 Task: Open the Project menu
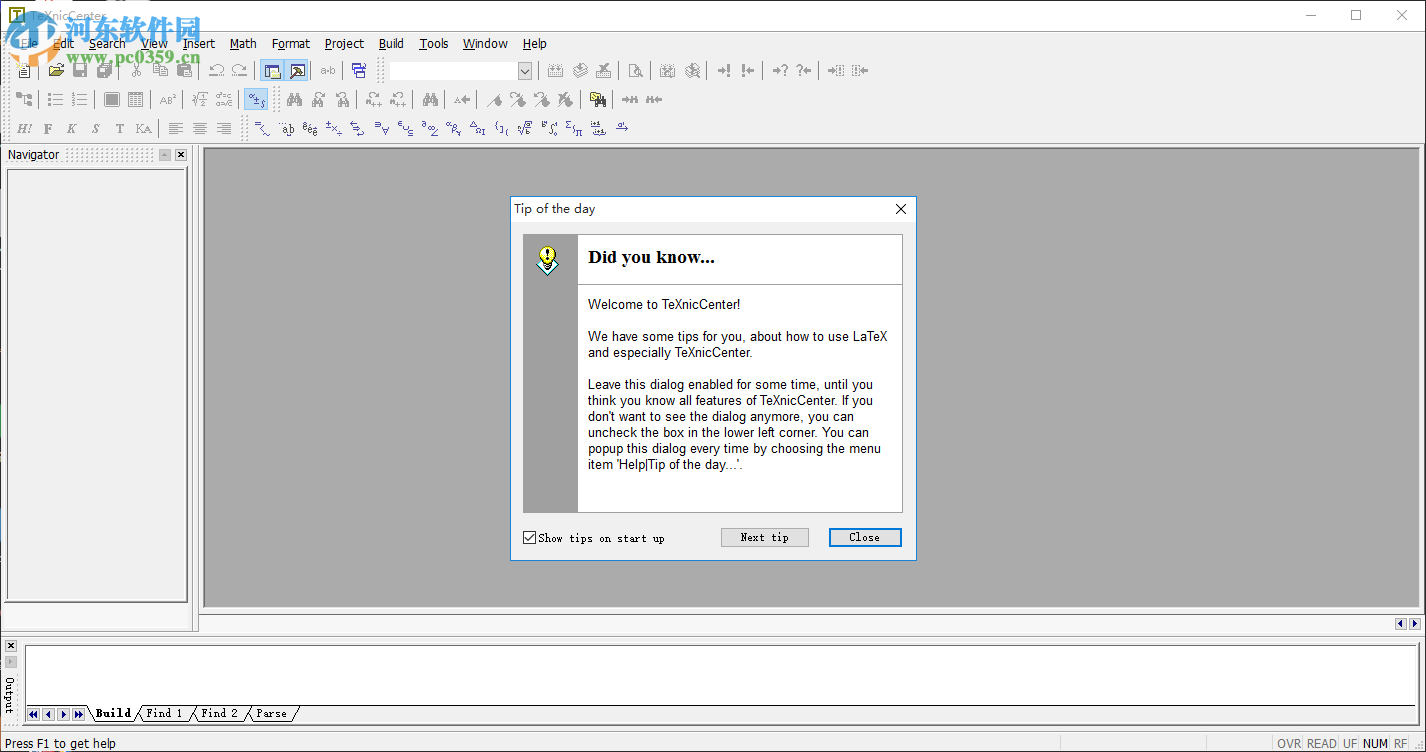point(344,43)
